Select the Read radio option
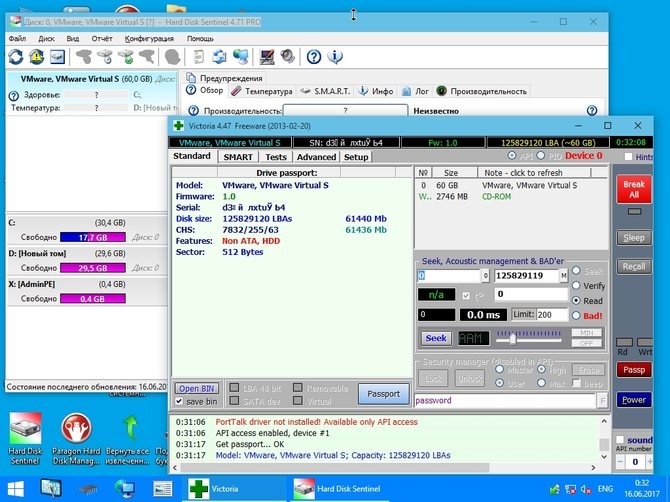The image size is (670, 502). tap(576, 301)
